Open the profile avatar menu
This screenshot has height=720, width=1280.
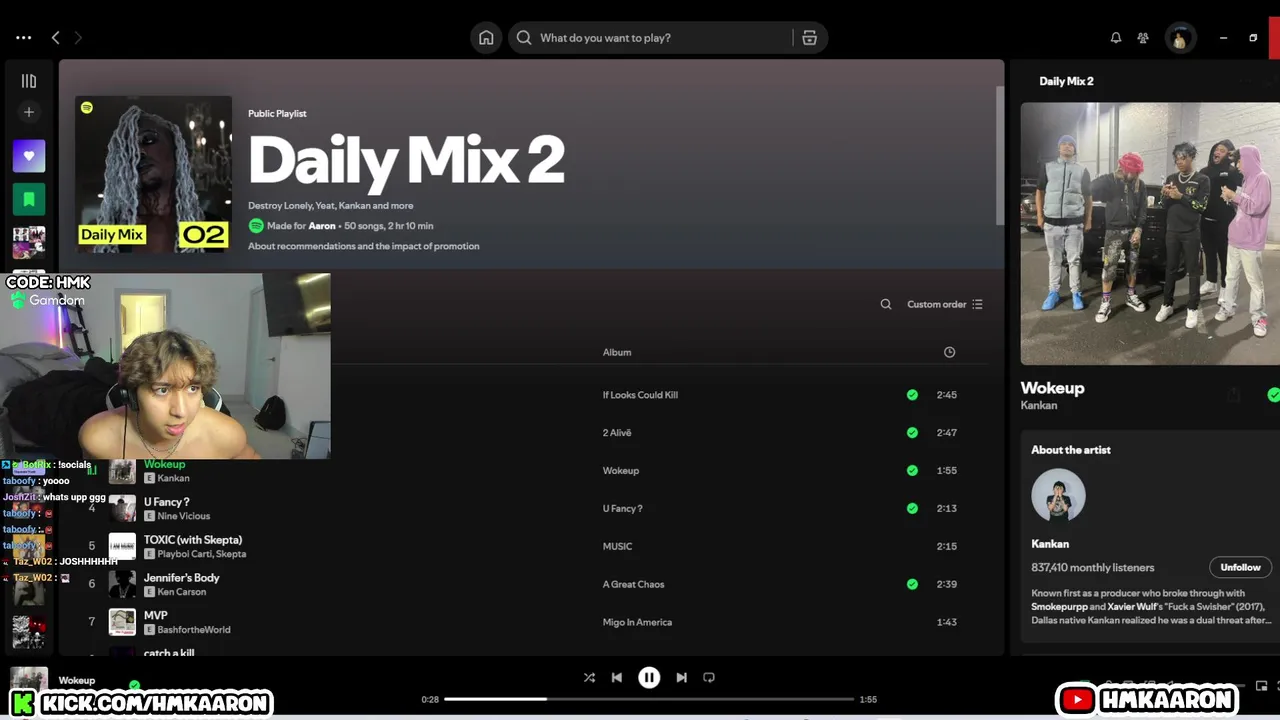point(1180,38)
